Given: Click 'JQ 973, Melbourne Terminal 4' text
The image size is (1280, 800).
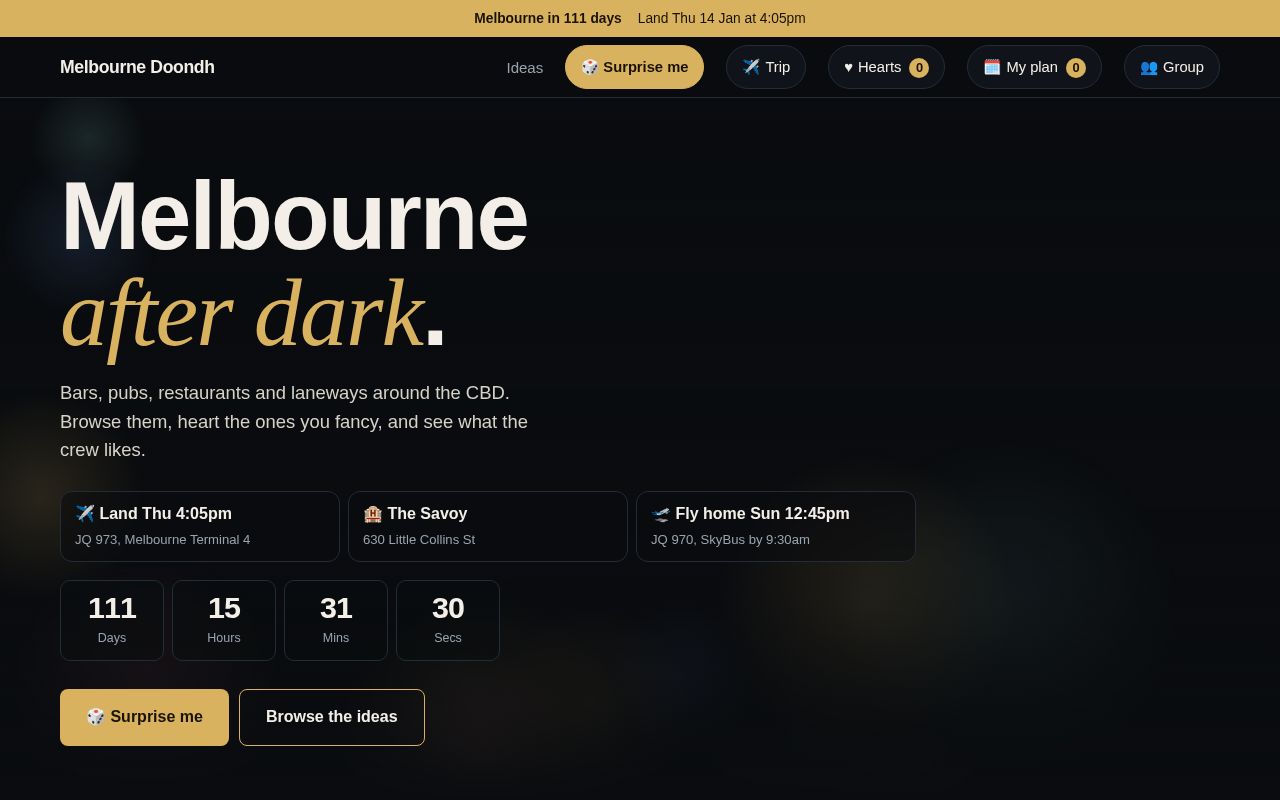Looking at the screenshot, I should pyautogui.click(x=163, y=540).
